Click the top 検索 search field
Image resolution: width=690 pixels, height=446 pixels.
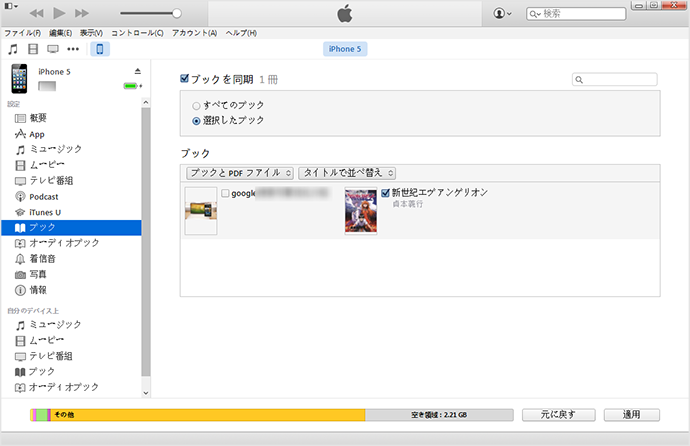point(576,14)
